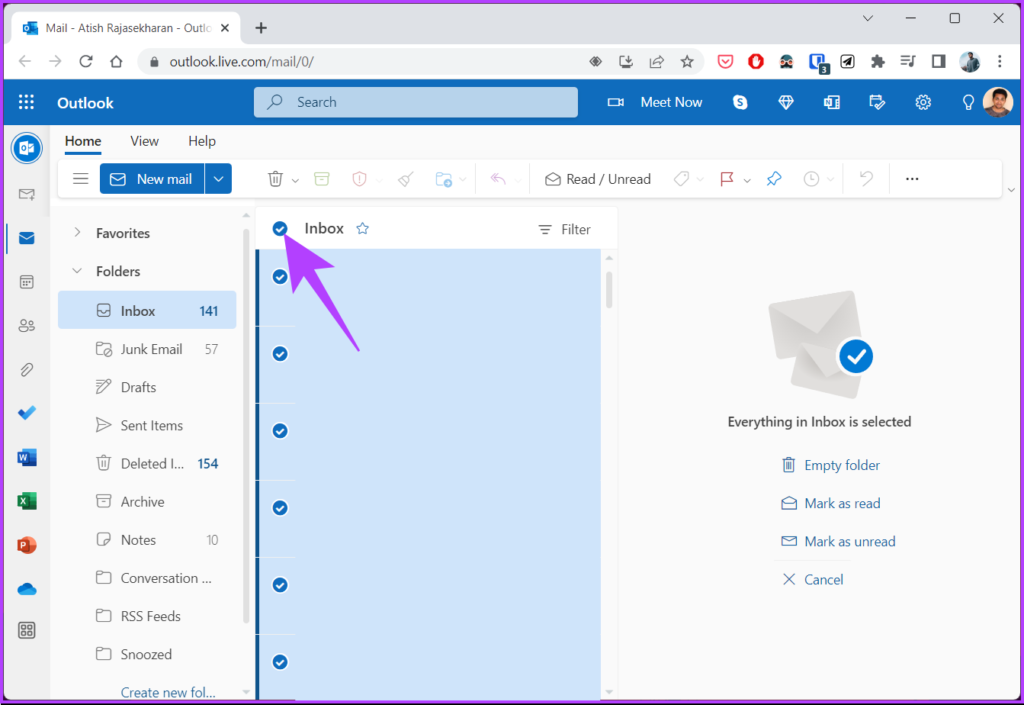
Task: Launch PowerPoint from the left rail
Action: tap(27, 545)
